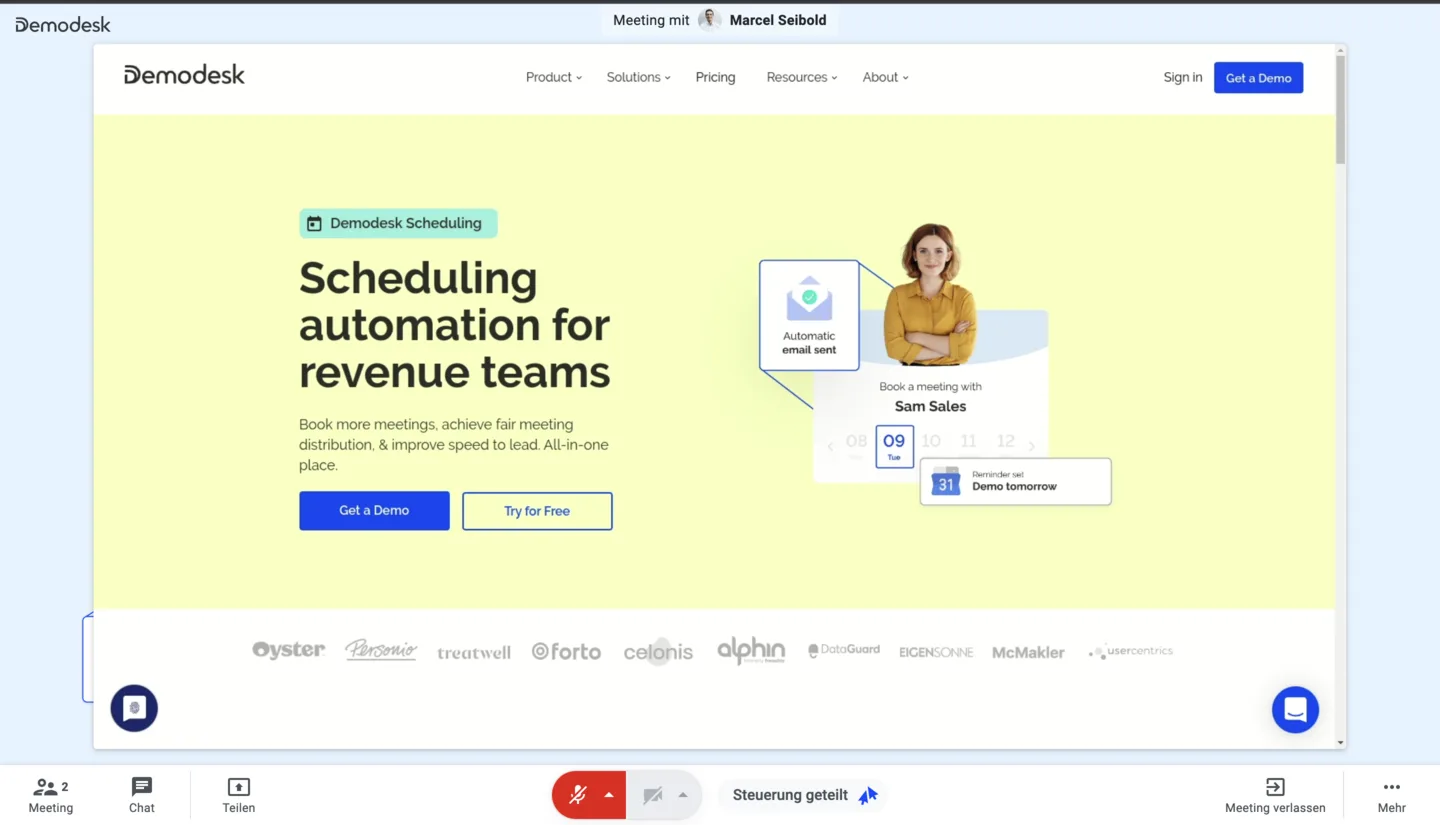This screenshot has width=1440, height=825.
Task: Click the Google Calendar 31 icon
Action: [946, 481]
